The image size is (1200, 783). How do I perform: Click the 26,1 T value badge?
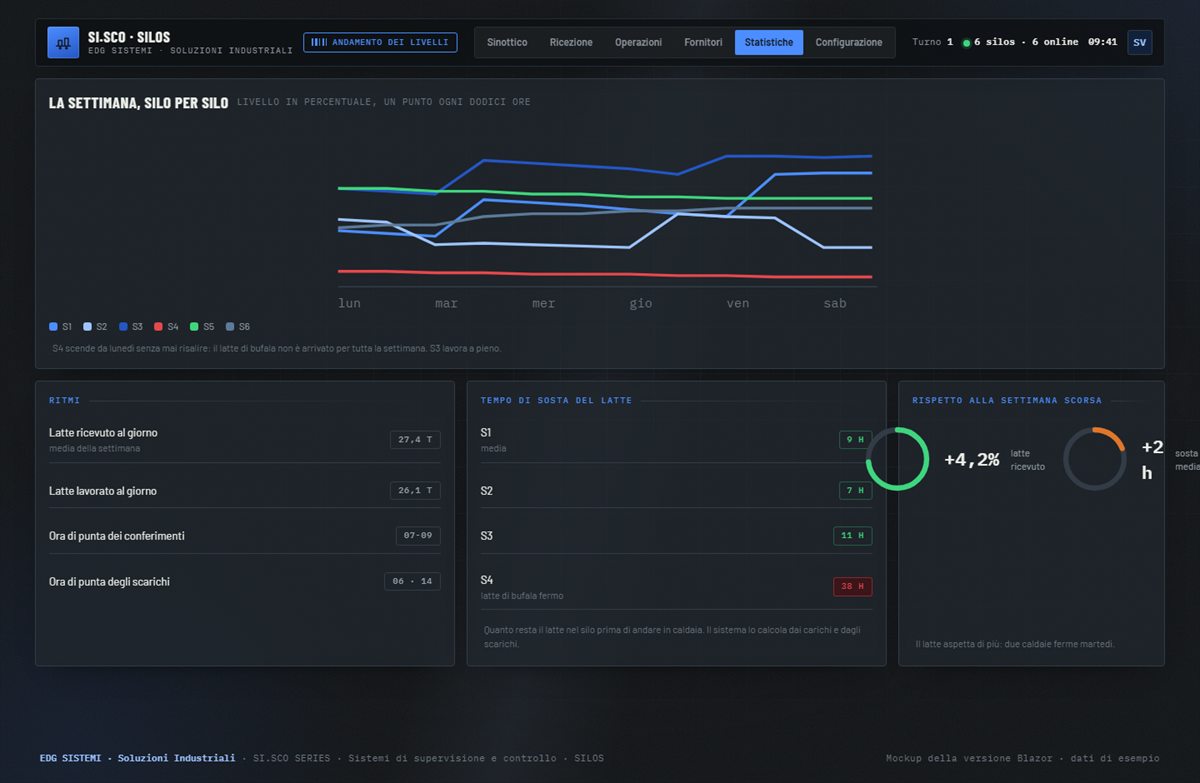(415, 491)
